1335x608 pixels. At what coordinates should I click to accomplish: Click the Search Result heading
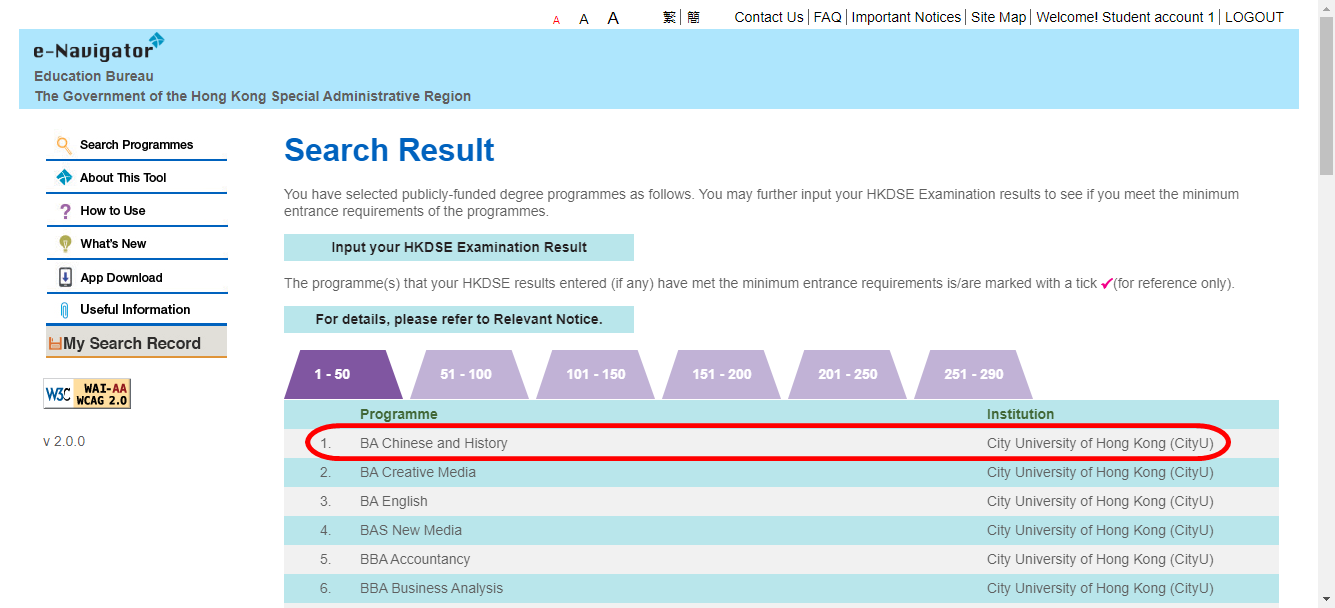pyautogui.click(x=389, y=150)
